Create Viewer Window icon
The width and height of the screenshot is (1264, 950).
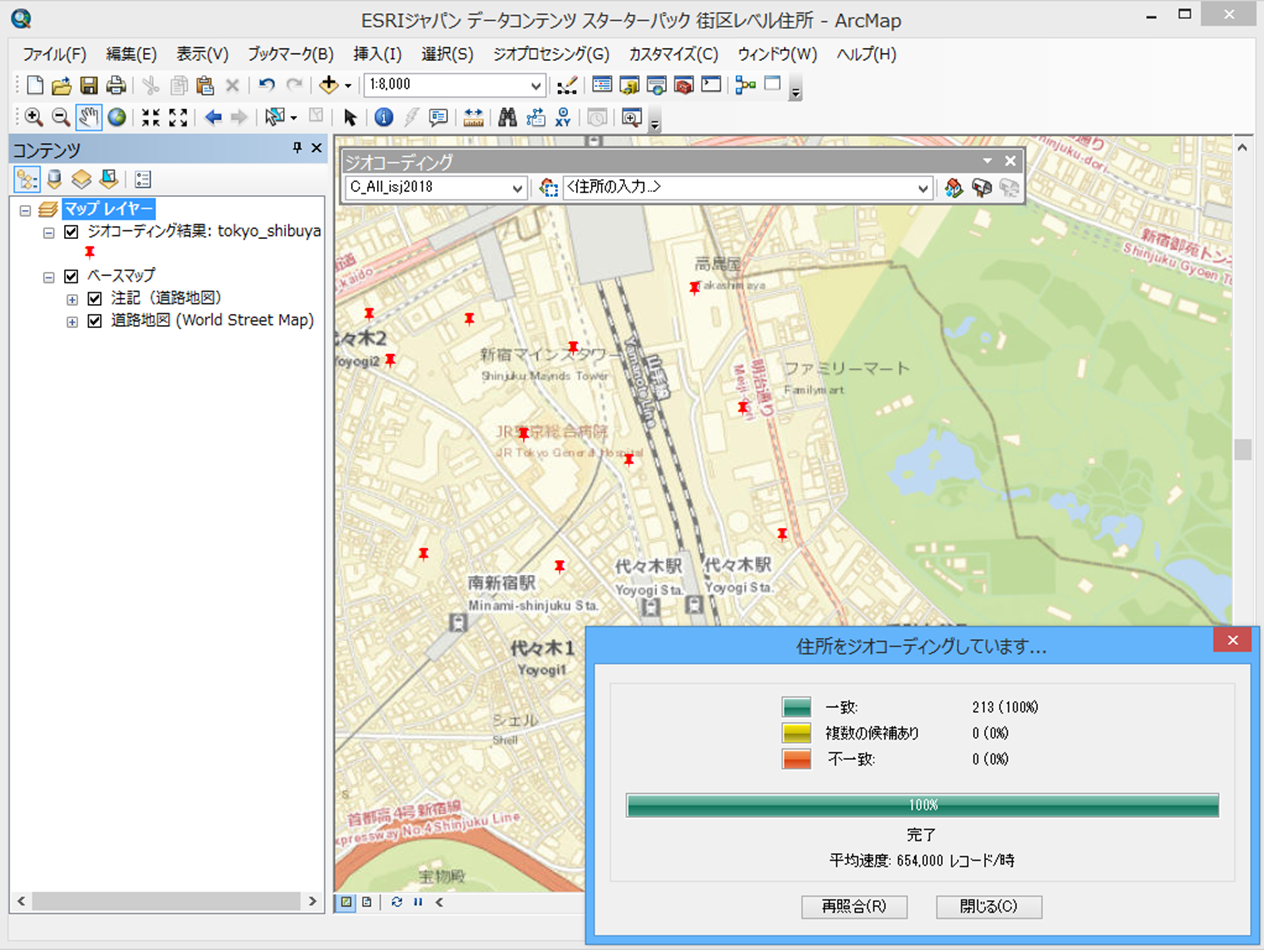[631, 117]
